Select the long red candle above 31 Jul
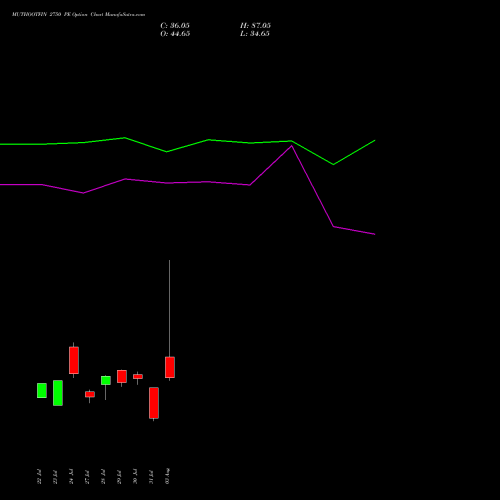 [x=154, y=403]
